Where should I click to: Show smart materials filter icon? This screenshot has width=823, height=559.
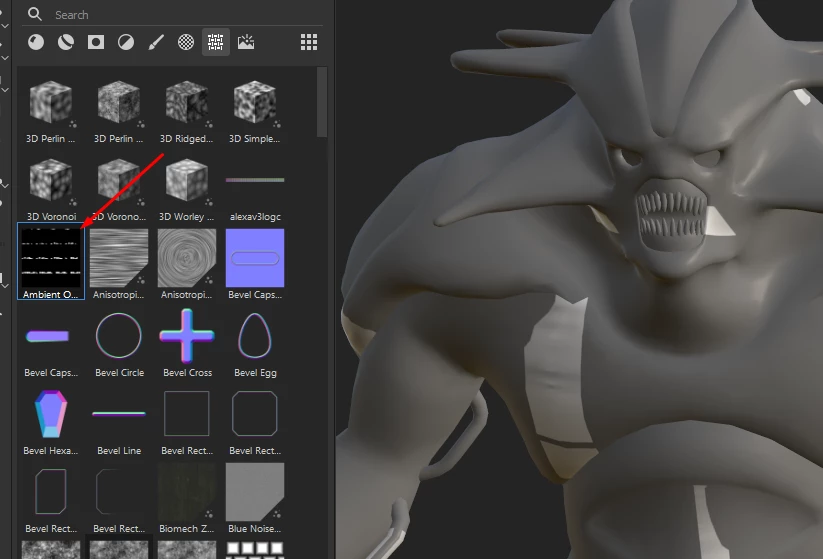66,42
